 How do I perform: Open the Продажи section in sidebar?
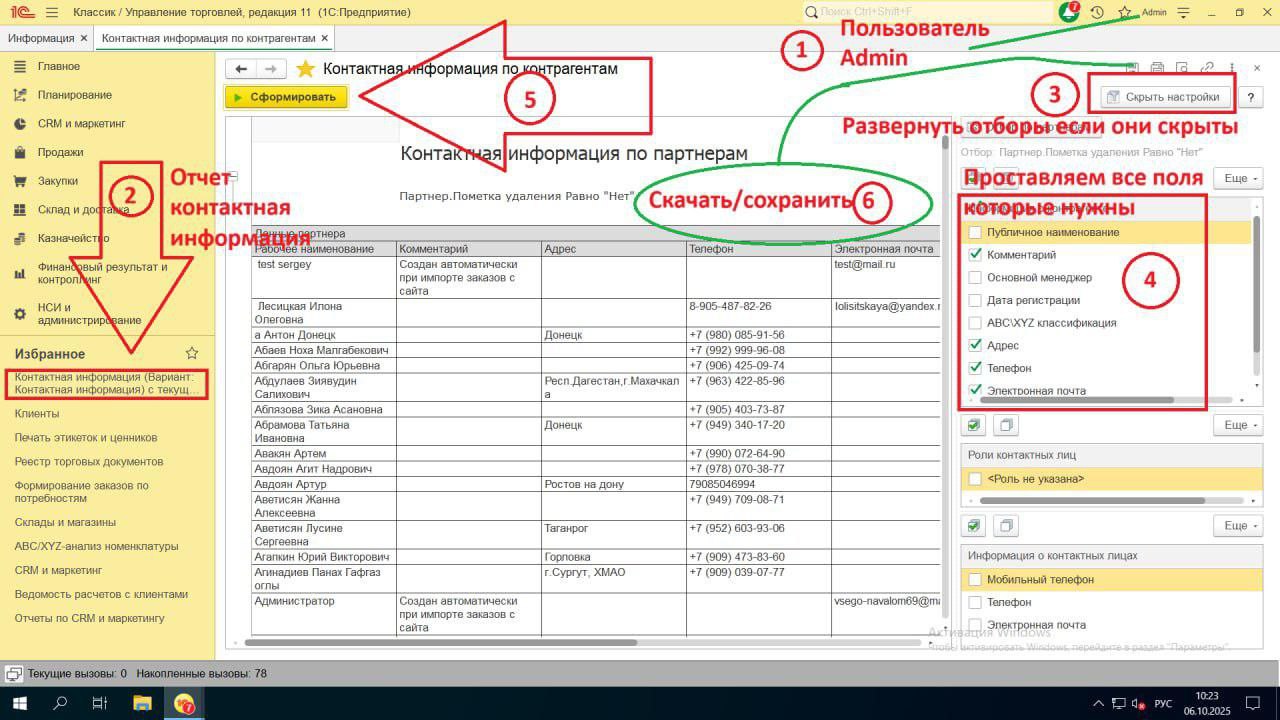pyautogui.click(x=60, y=152)
